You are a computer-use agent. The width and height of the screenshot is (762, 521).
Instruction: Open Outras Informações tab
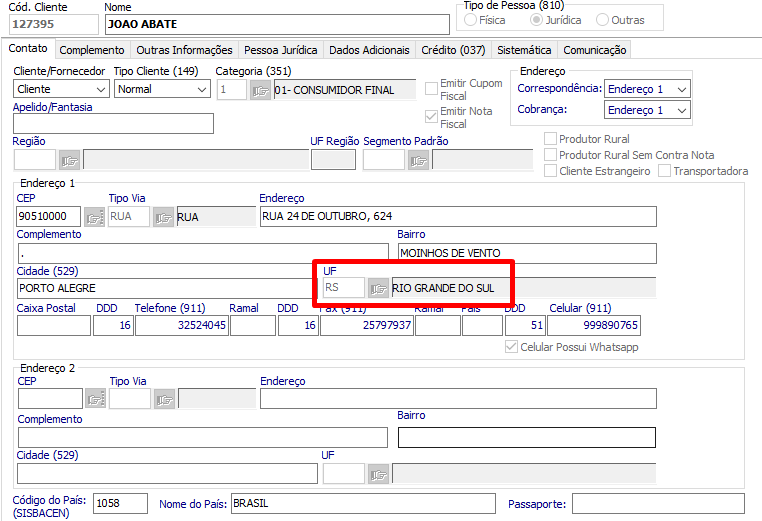point(184,50)
